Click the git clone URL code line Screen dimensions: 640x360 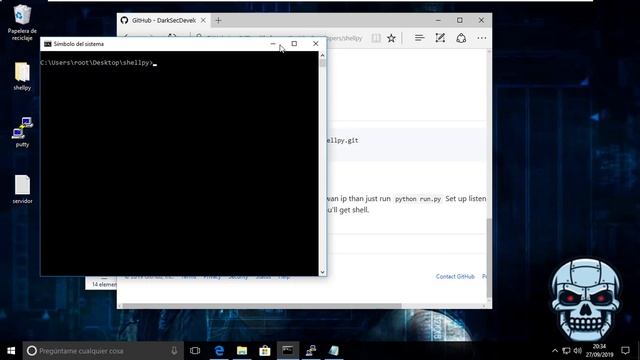(342, 140)
